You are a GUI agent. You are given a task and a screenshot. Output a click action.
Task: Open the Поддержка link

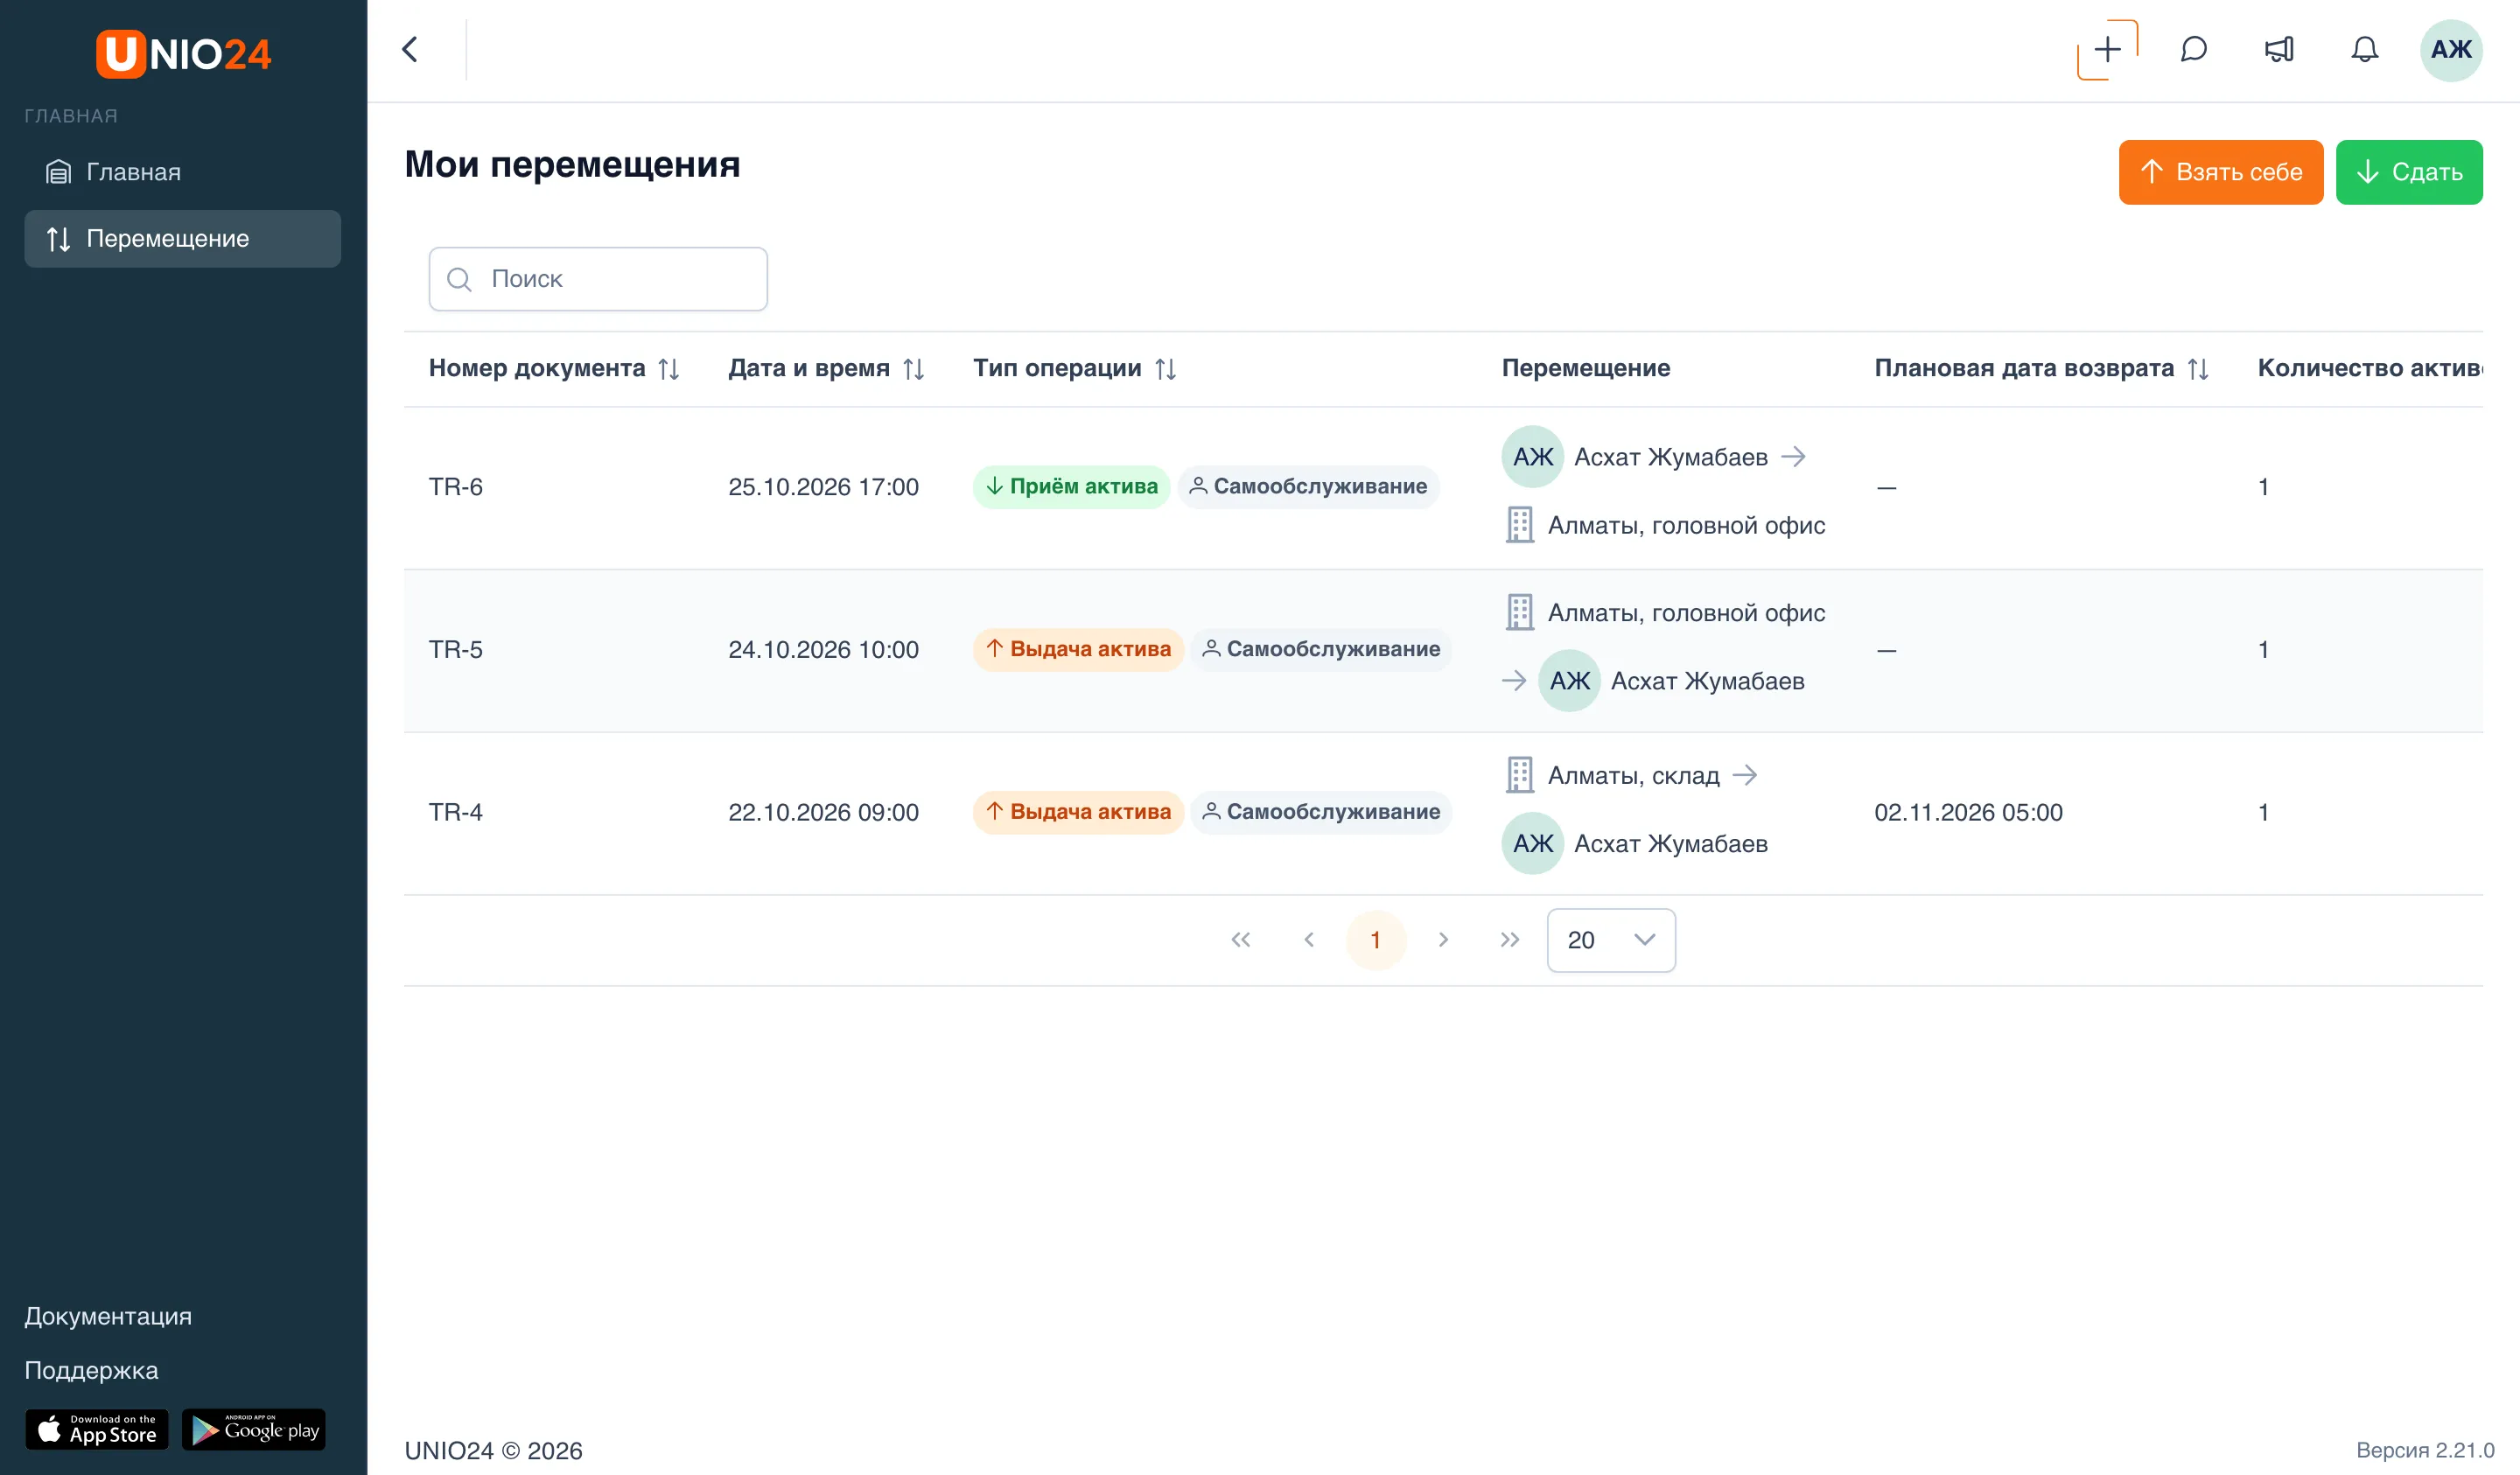tap(91, 1370)
